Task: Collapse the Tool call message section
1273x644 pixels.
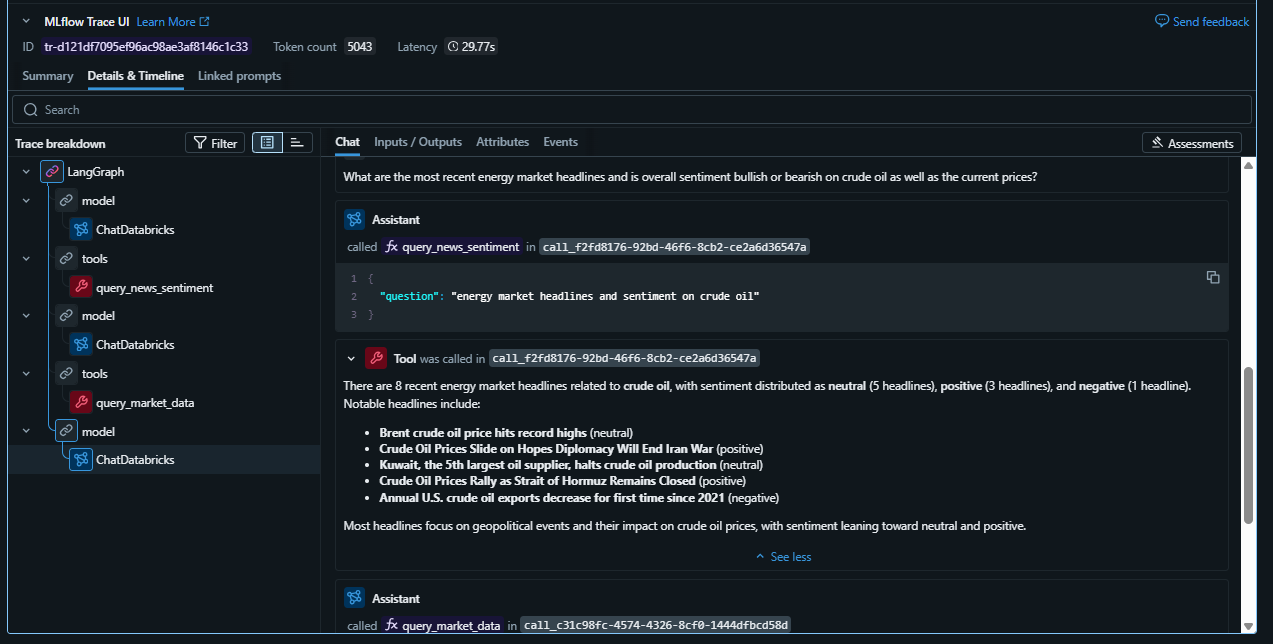Action: tap(351, 358)
